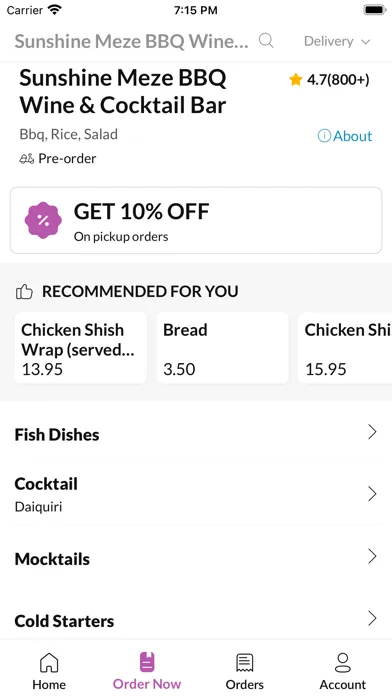Select the Chicken Shish Wrap card
The image size is (392, 696).
tap(81, 348)
